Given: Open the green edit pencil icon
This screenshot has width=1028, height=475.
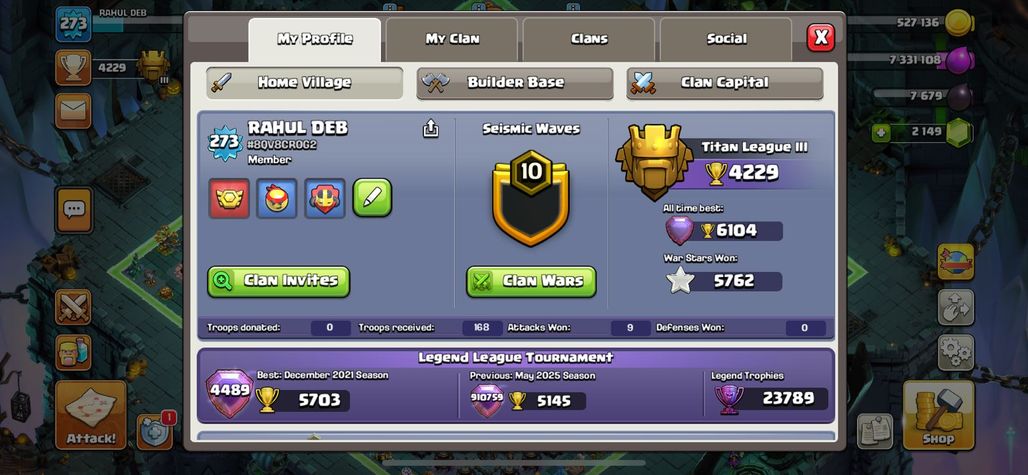Looking at the screenshot, I should click(x=372, y=198).
